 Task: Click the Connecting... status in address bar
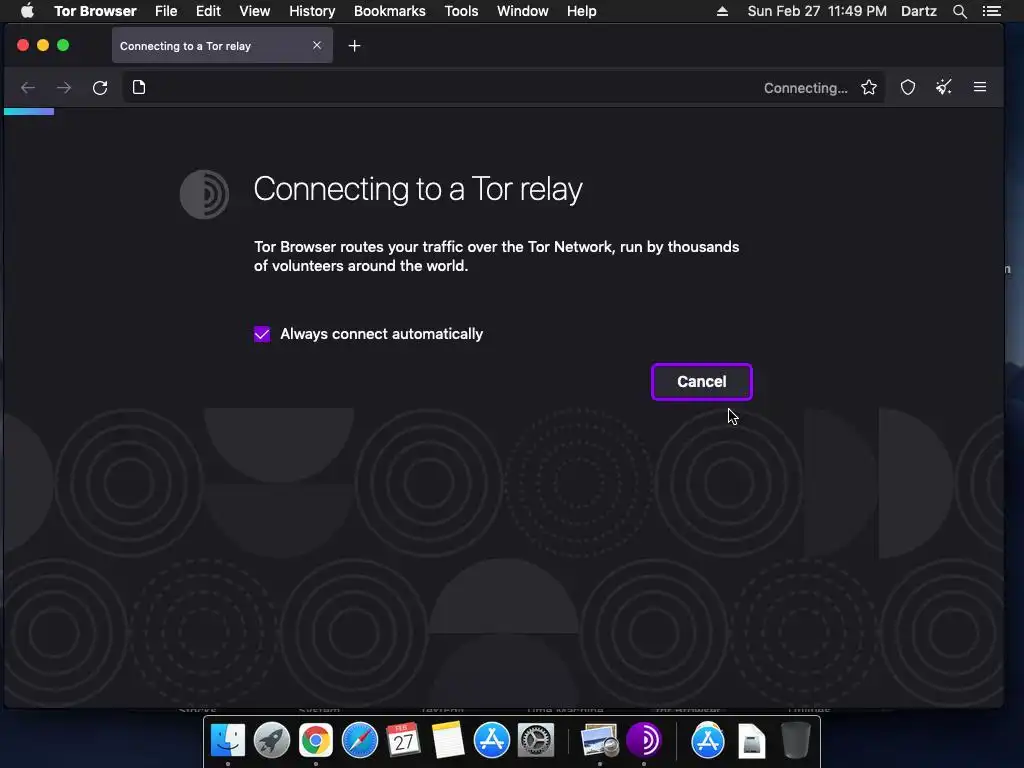click(805, 88)
